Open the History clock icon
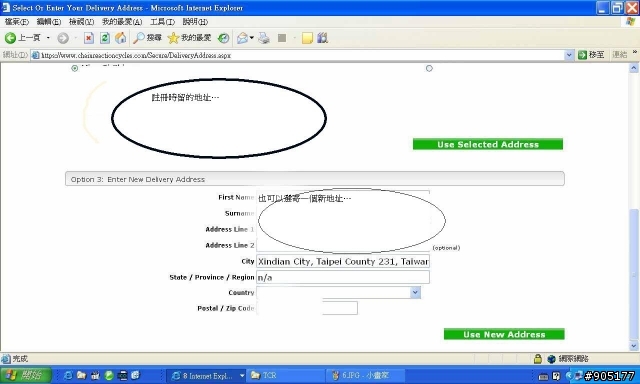The height and width of the screenshot is (384, 640). pyautogui.click(x=223, y=38)
